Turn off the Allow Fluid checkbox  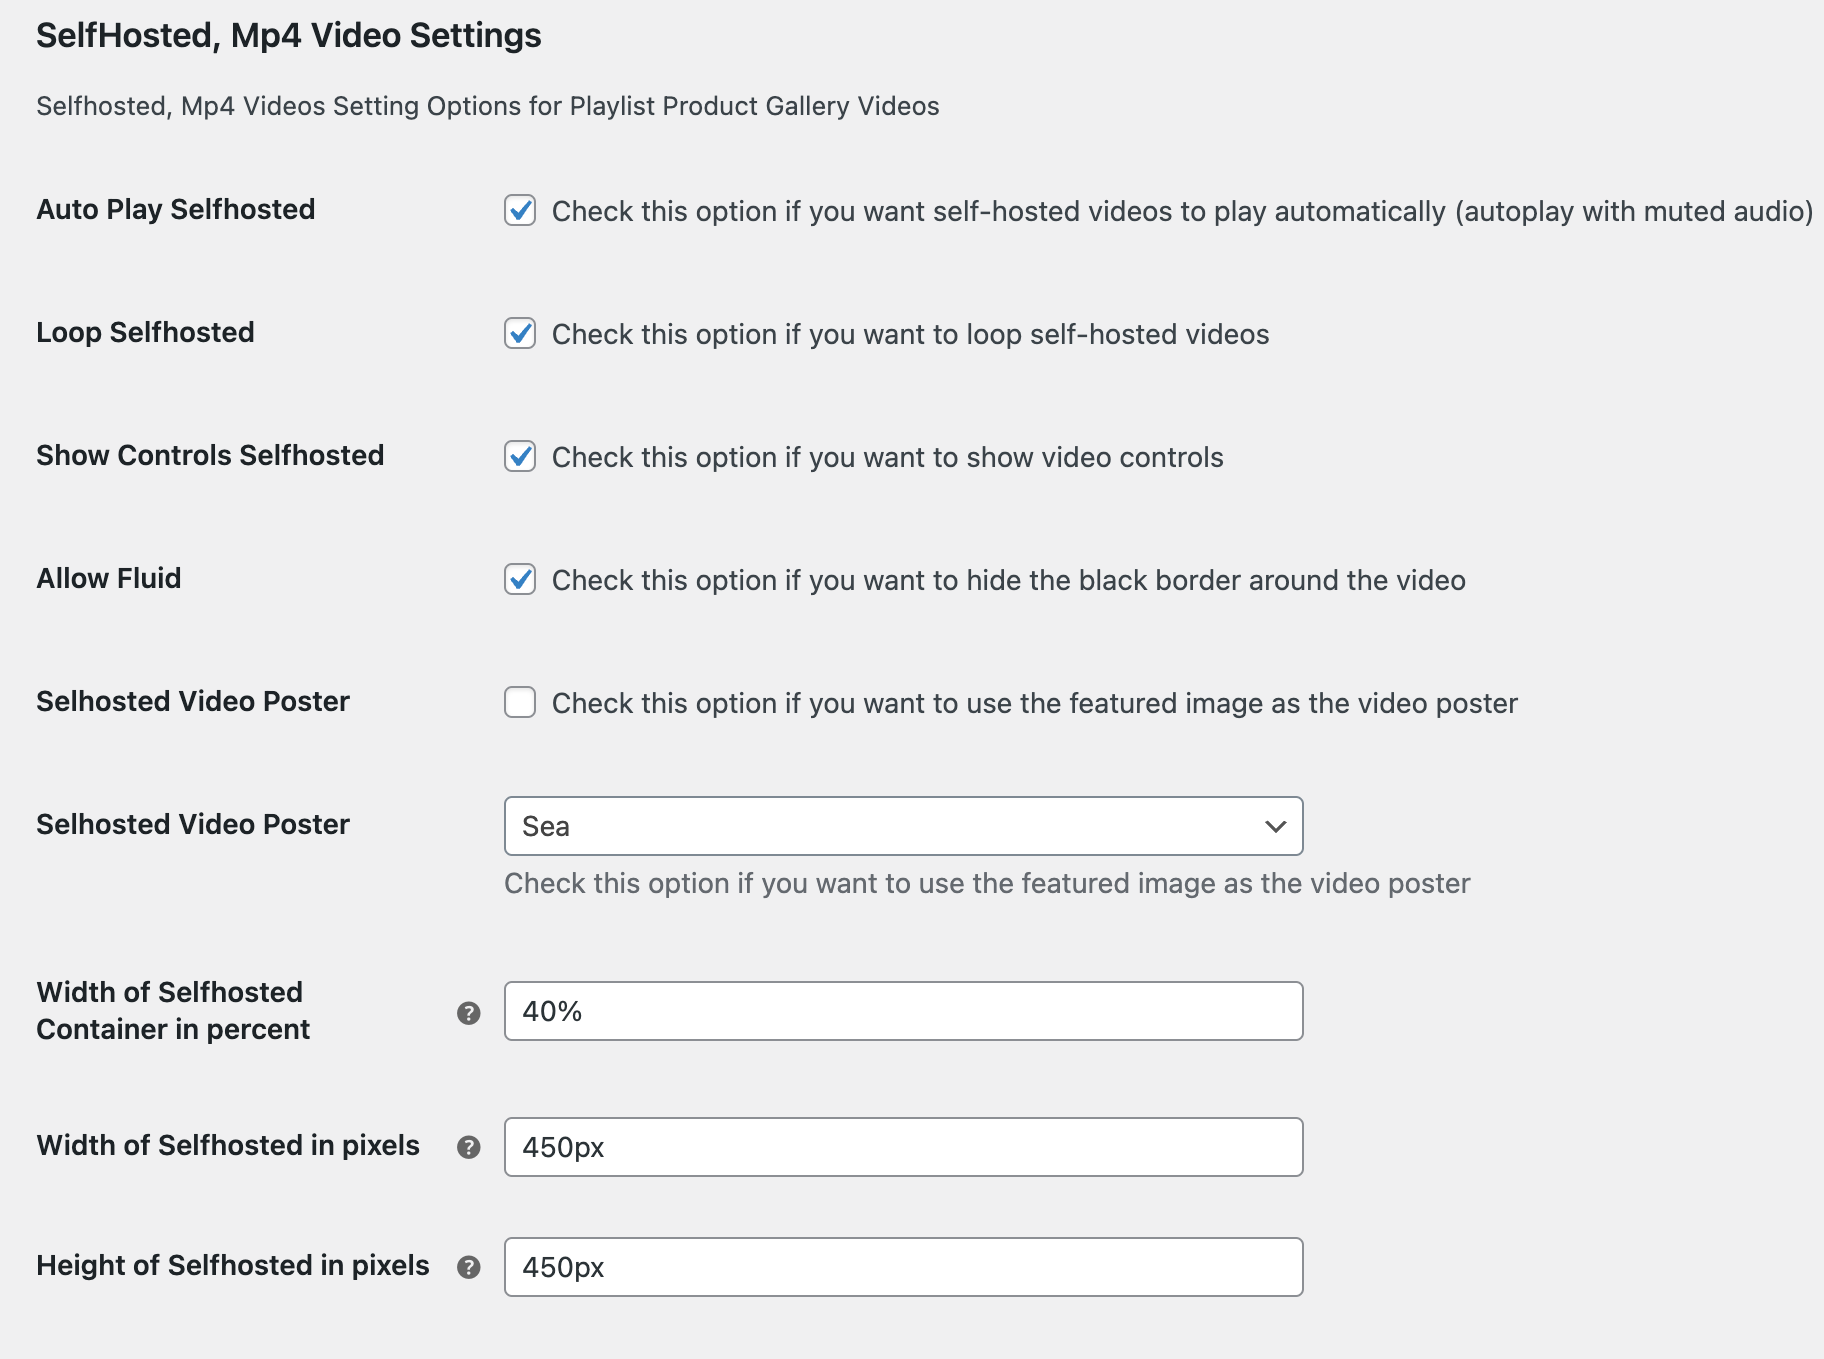[x=520, y=580]
